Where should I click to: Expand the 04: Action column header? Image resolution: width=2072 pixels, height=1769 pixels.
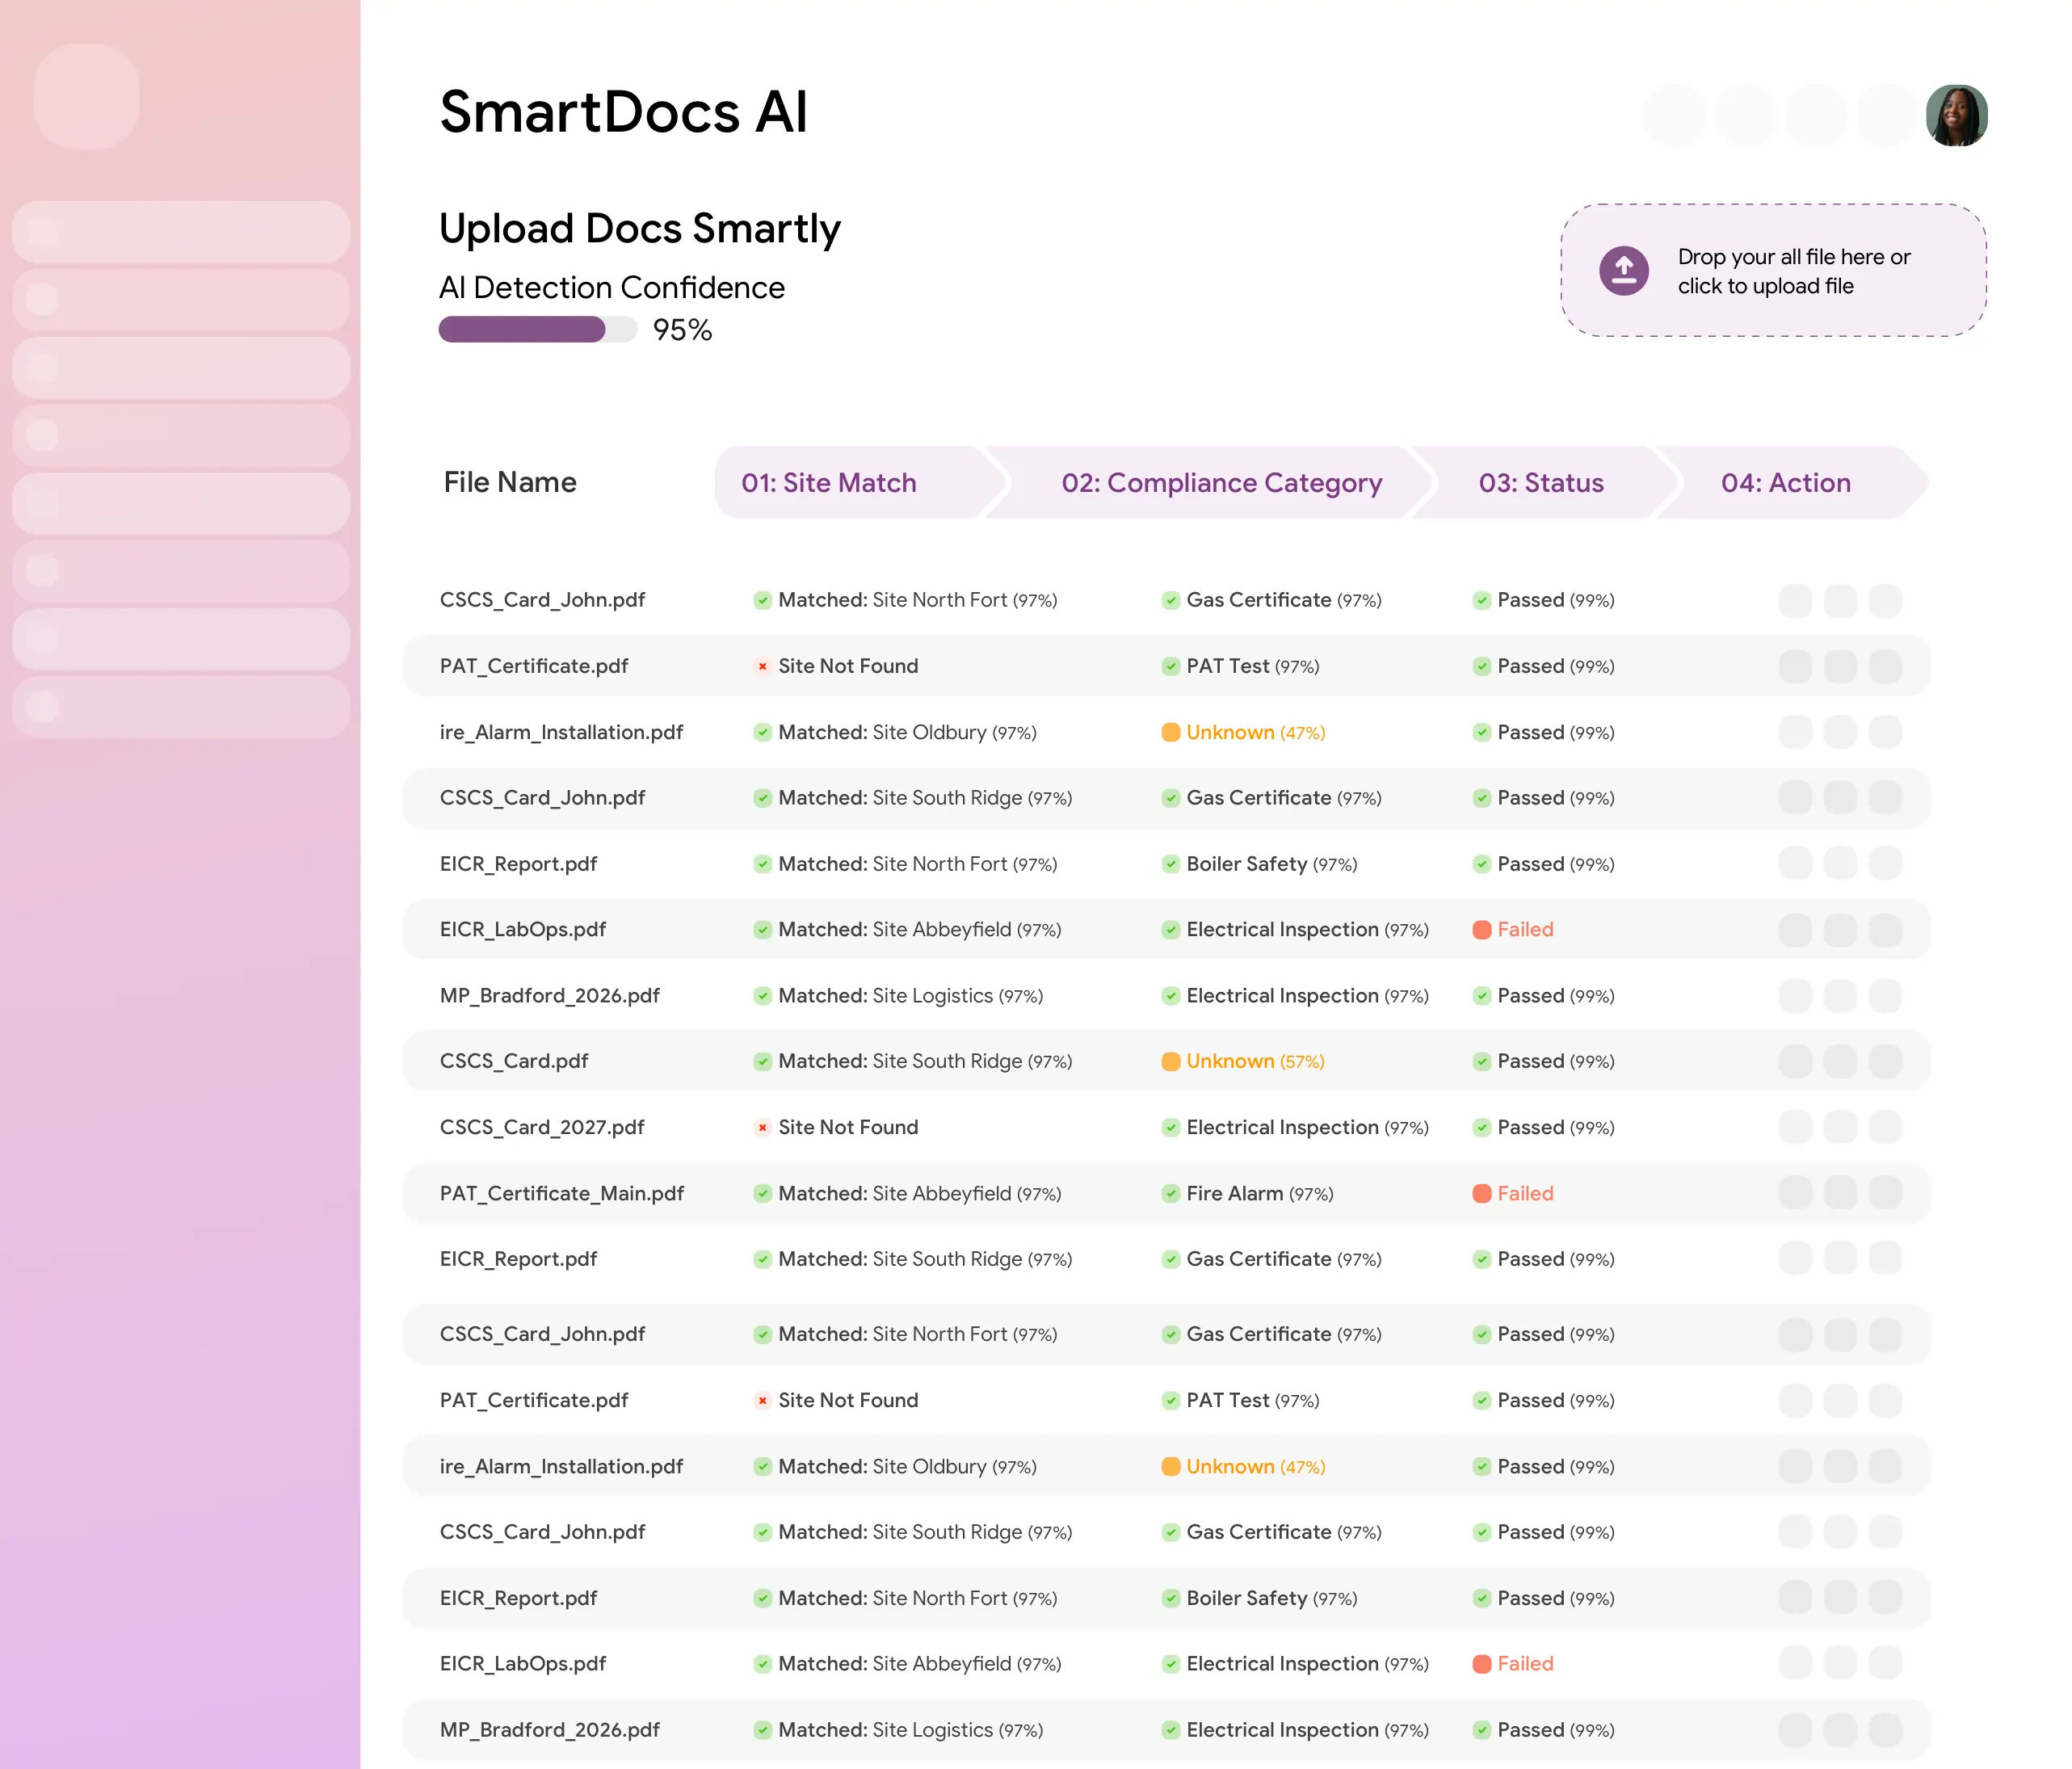coord(1787,483)
